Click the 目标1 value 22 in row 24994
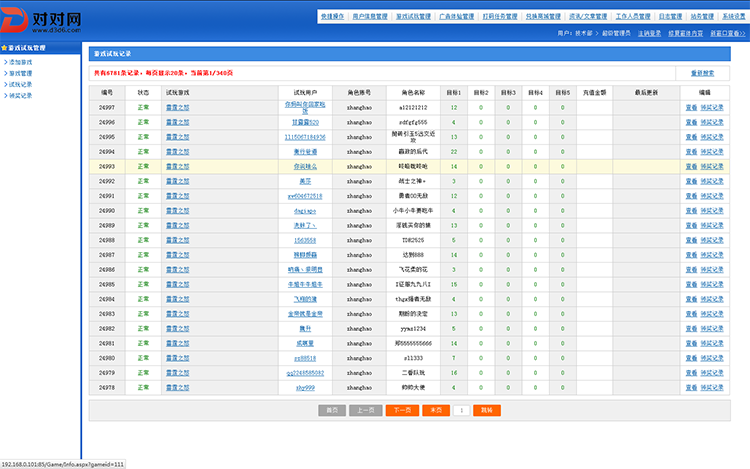This screenshot has height=469, width=750. (x=453, y=152)
